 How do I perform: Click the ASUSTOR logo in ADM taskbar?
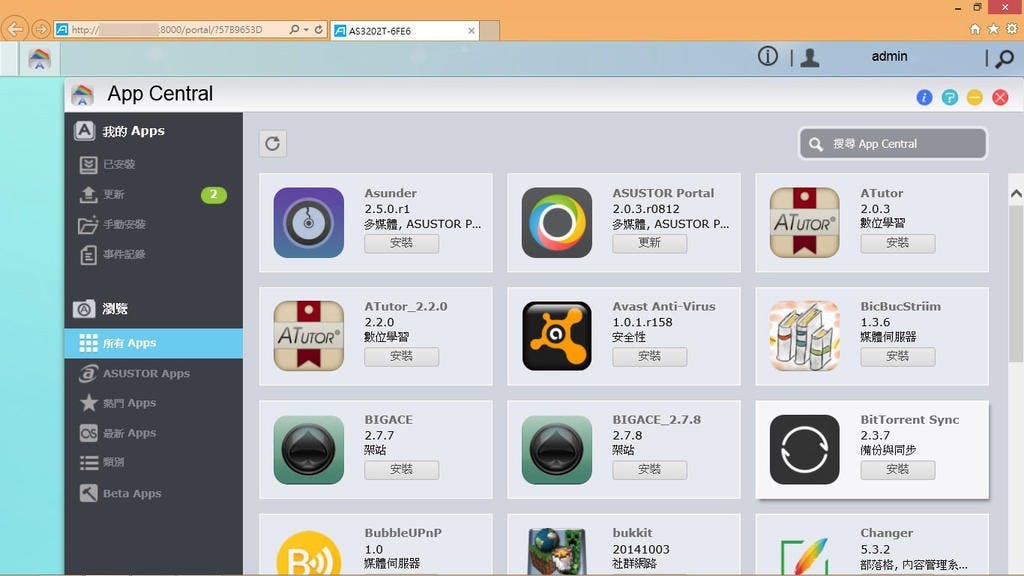click(x=39, y=59)
